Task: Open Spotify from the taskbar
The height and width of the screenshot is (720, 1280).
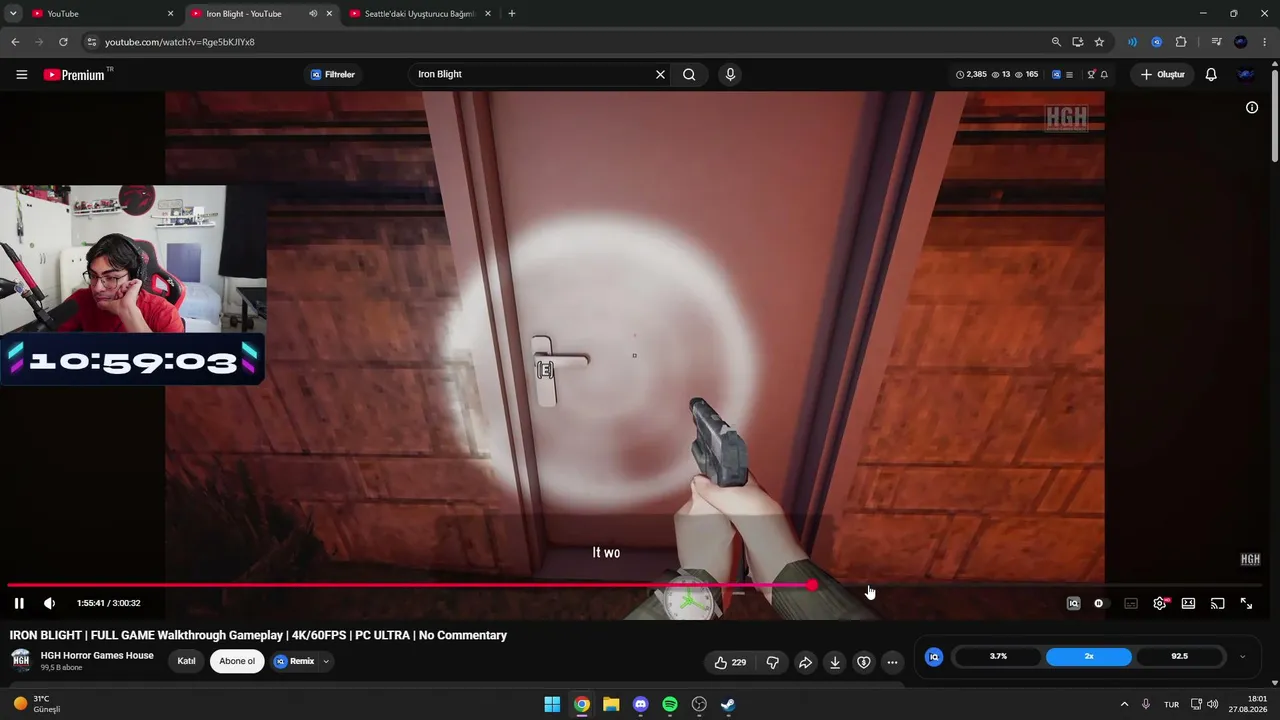Action: click(x=670, y=704)
